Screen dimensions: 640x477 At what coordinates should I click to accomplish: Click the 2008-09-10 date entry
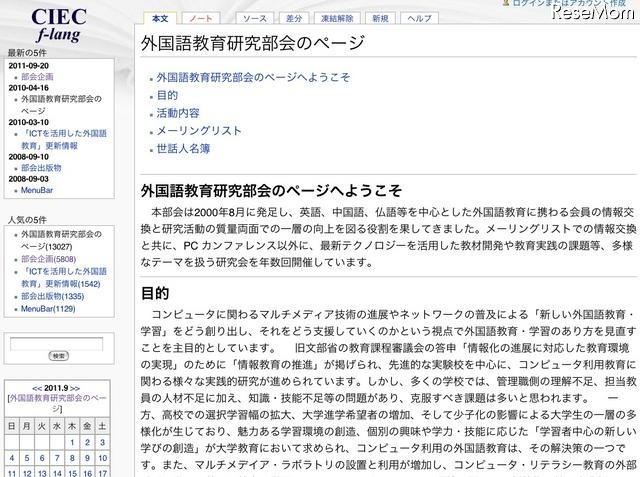click(x=29, y=157)
